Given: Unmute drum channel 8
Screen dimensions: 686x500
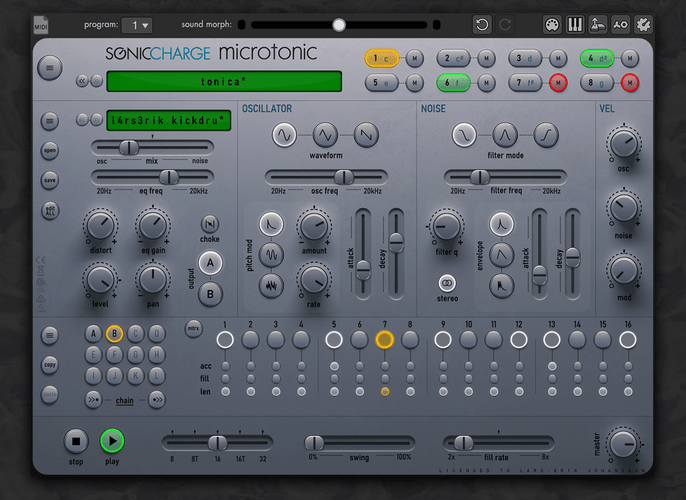Looking at the screenshot, I should [x=630, y=82].
